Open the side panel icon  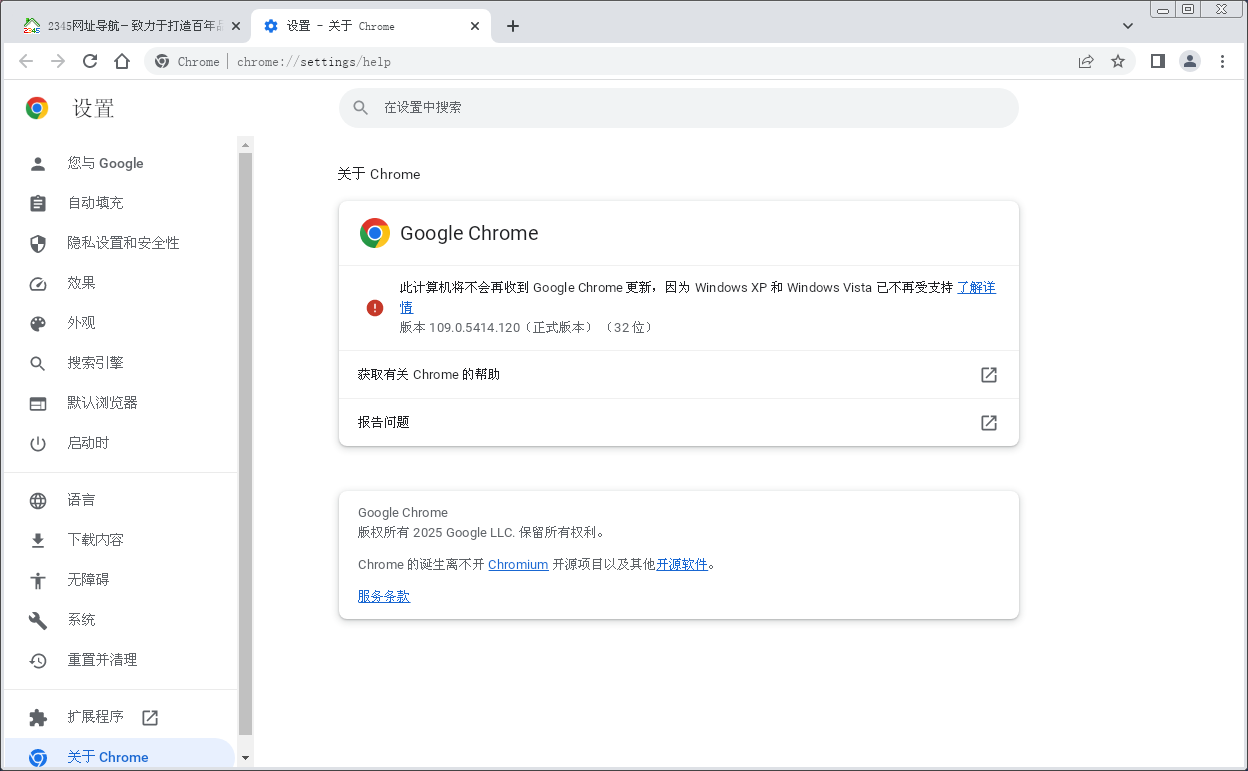pos(1158,61)
